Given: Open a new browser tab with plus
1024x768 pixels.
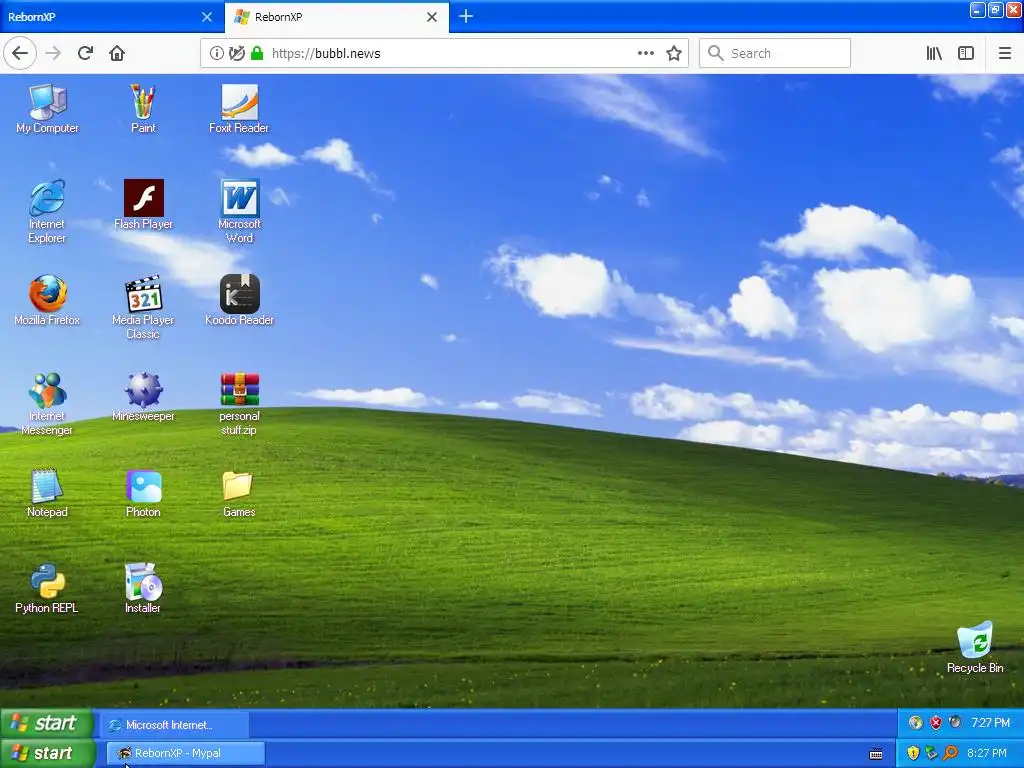Looking at the screenshot, I should click(466, 16).
